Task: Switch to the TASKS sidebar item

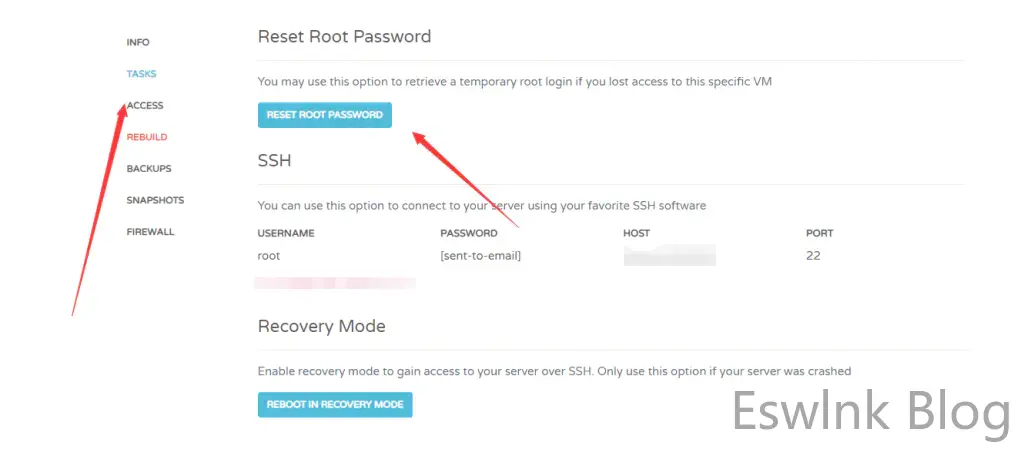Action: (141, 74)
